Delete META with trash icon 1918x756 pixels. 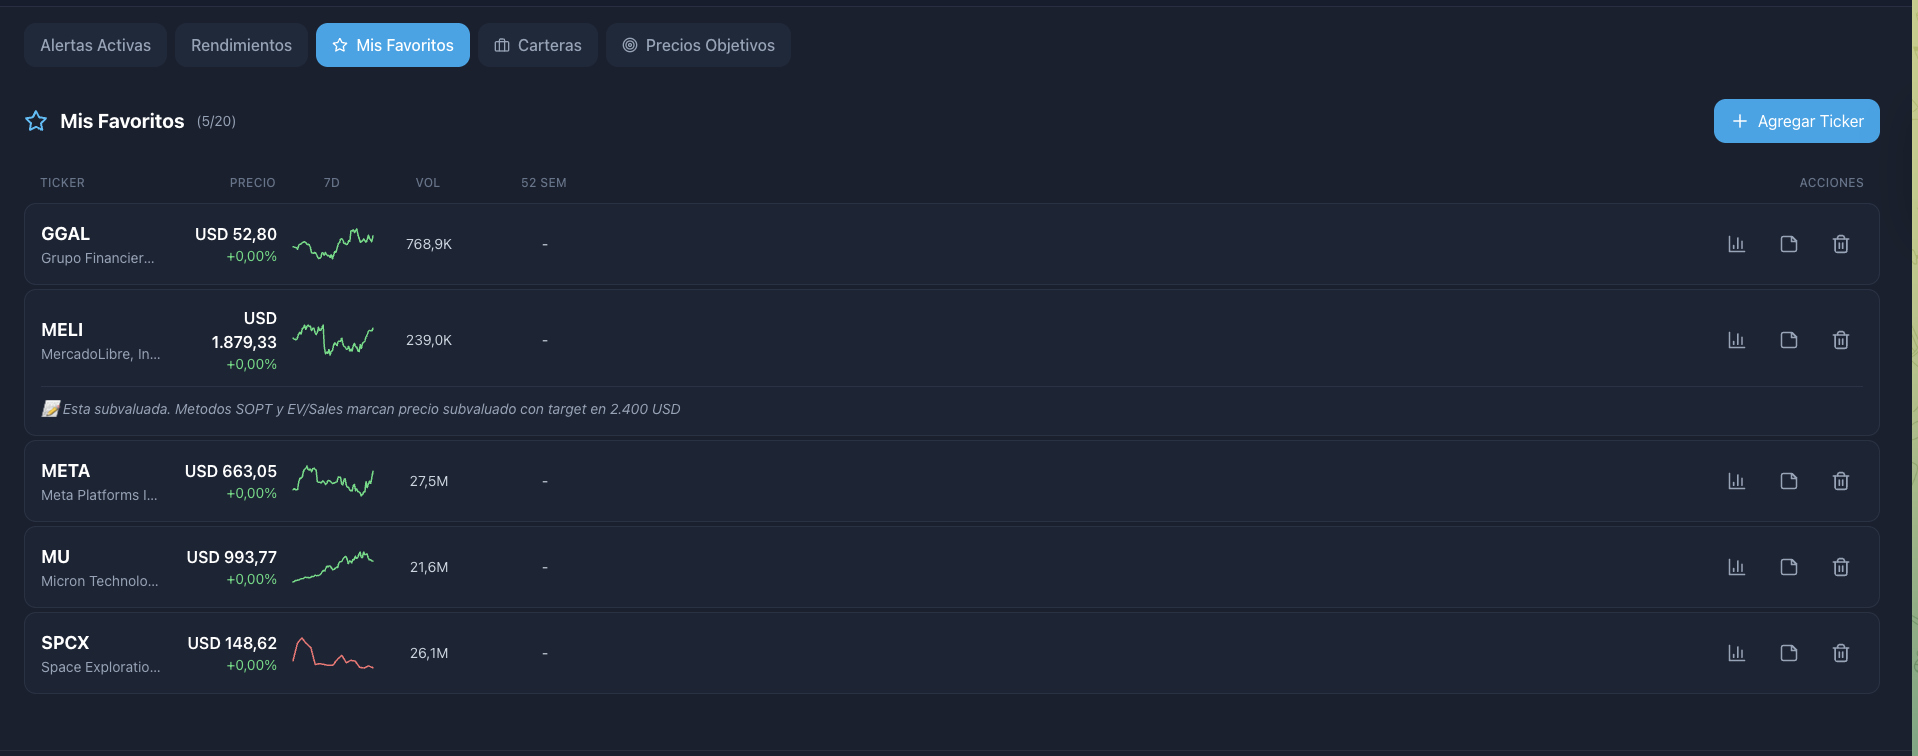point(1841,481)
